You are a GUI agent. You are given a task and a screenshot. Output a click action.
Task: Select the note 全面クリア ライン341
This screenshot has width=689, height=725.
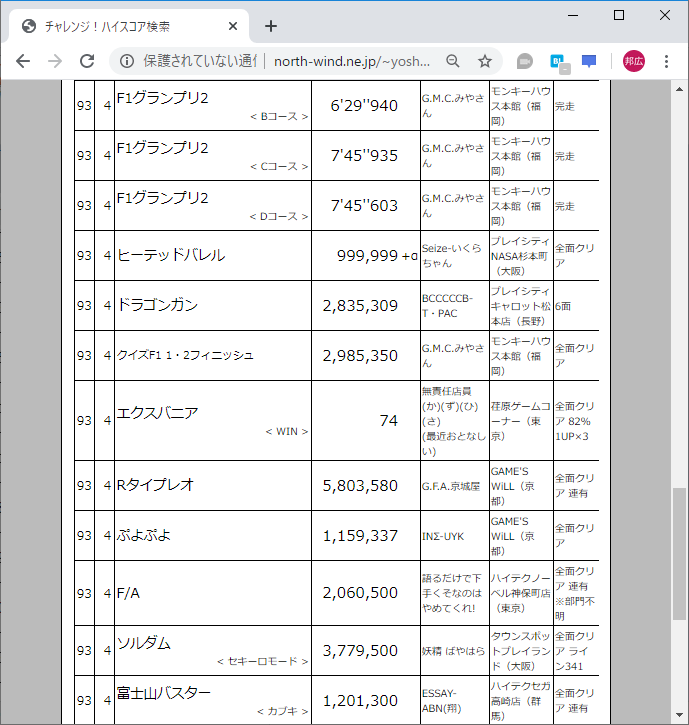click(x=575, y=651)
